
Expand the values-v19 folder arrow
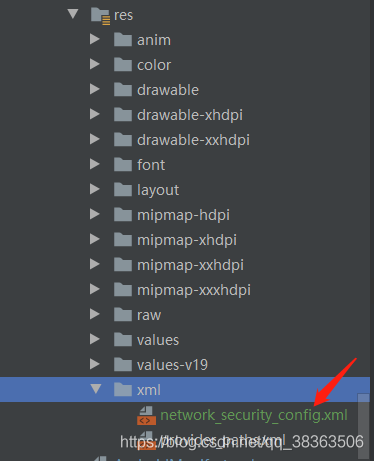click(x=95, y=364)
